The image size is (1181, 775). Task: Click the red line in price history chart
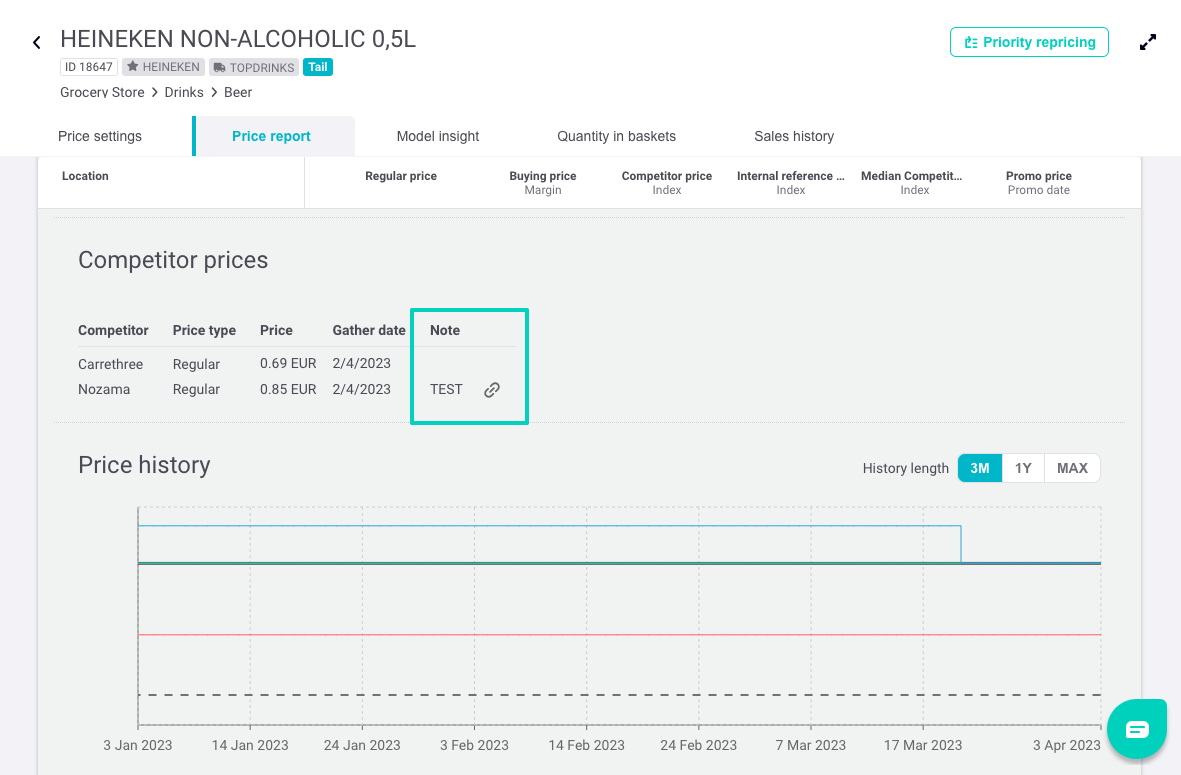tap(619, 635)
